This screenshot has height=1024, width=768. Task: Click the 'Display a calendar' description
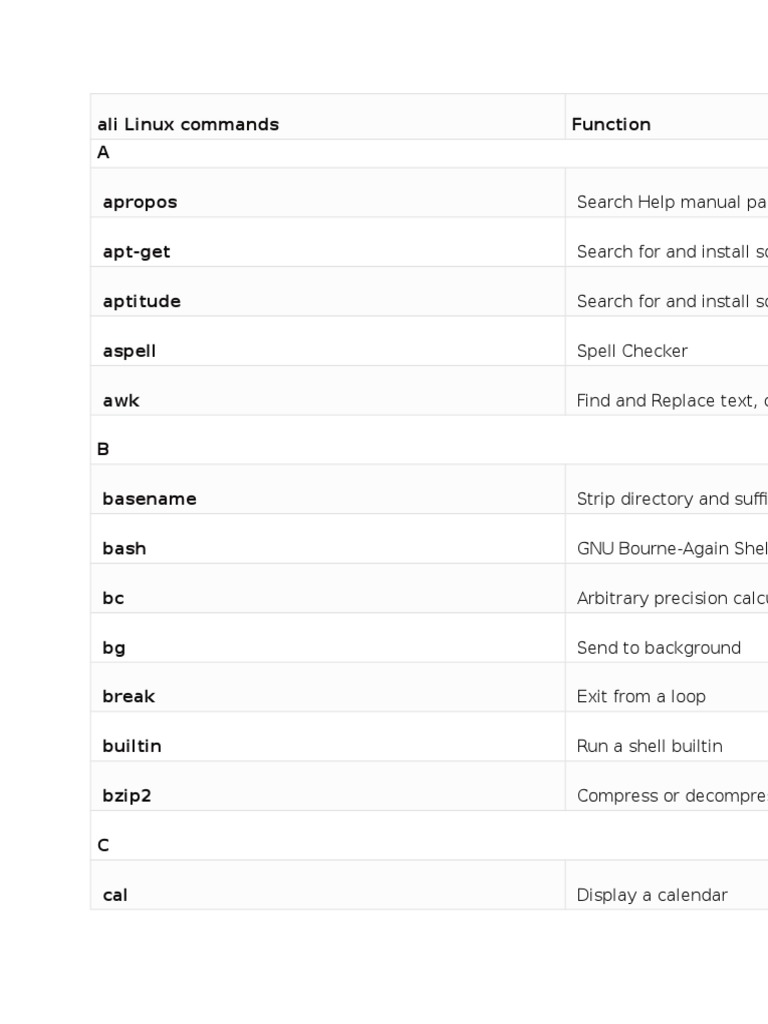(652, 895)
